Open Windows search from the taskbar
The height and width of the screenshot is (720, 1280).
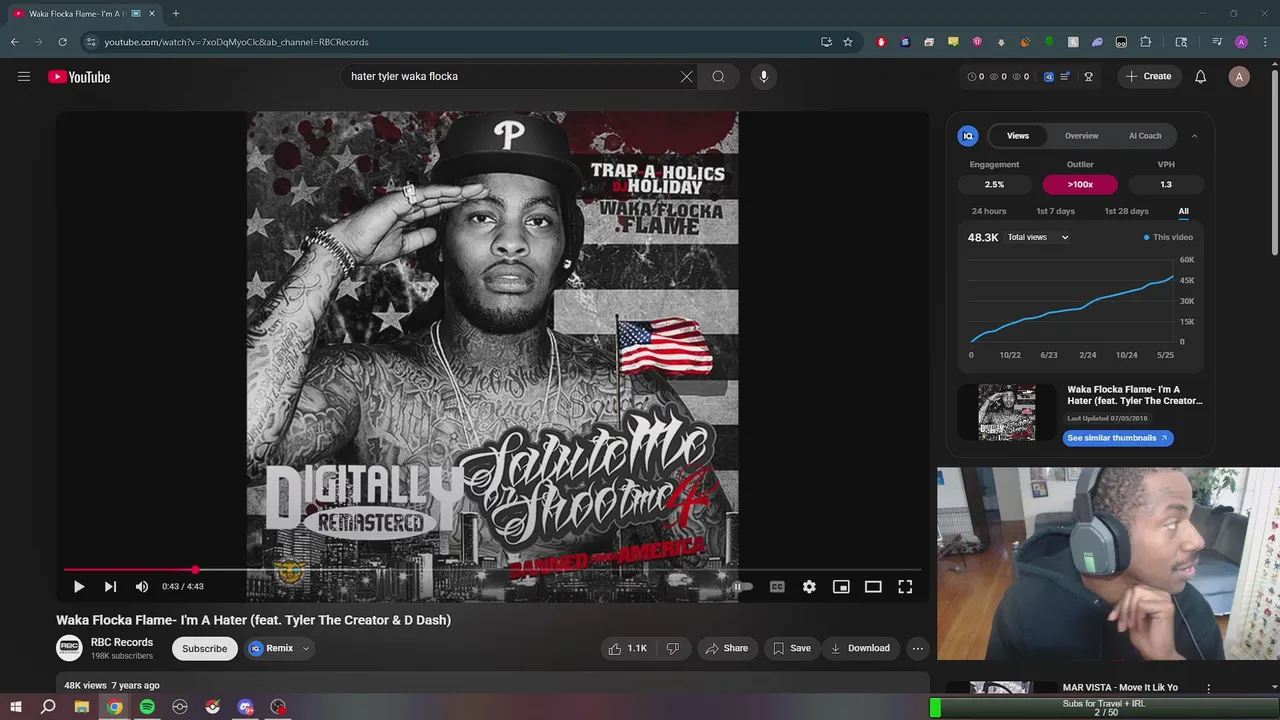point(48,707)
